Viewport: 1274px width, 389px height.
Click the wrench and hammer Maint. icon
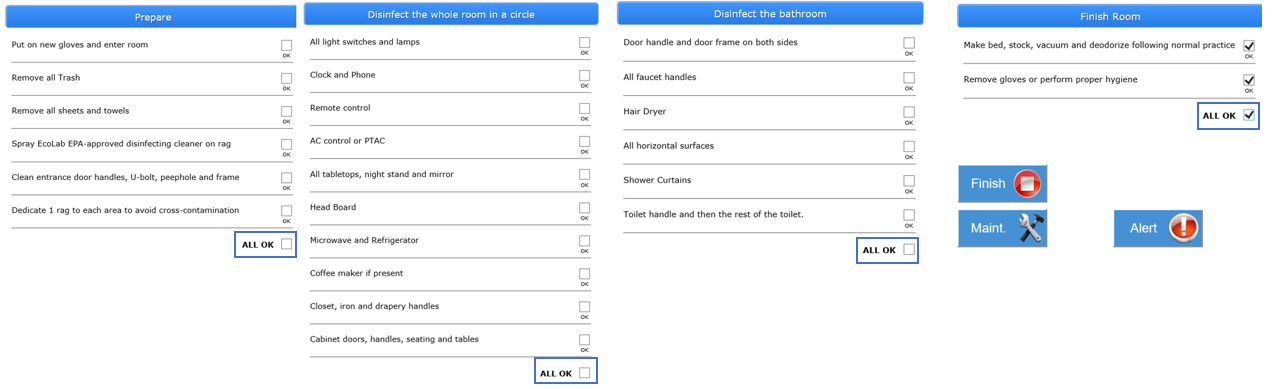[x=1031, y=228]
